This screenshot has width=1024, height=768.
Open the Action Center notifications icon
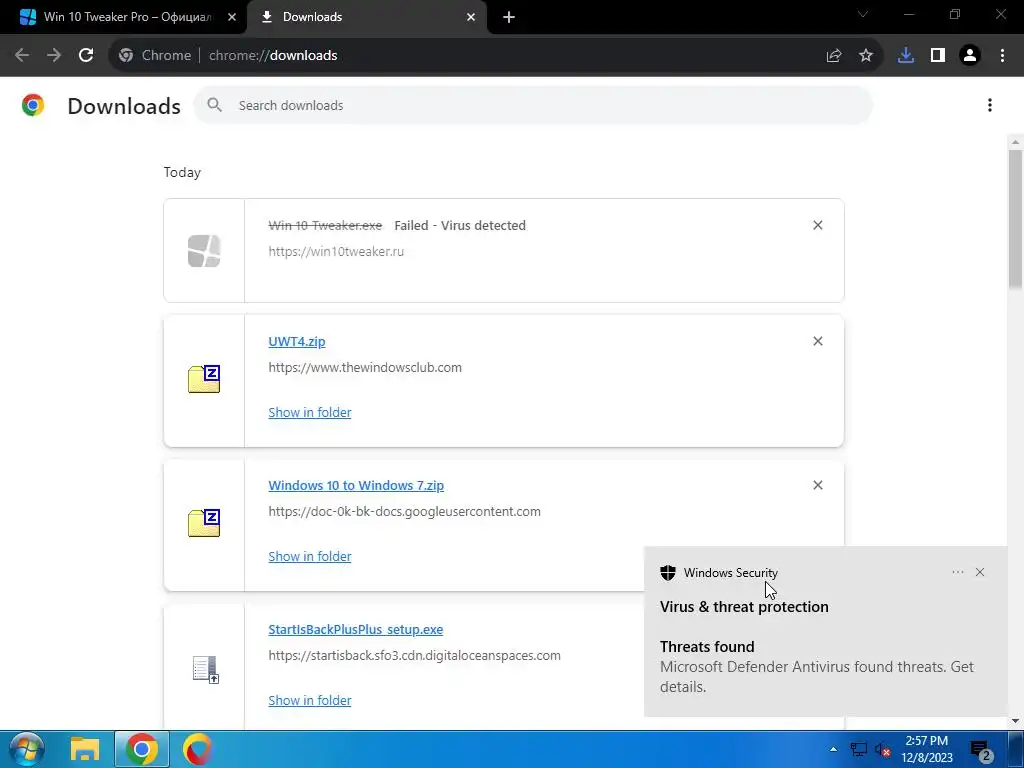click(982, 752)
